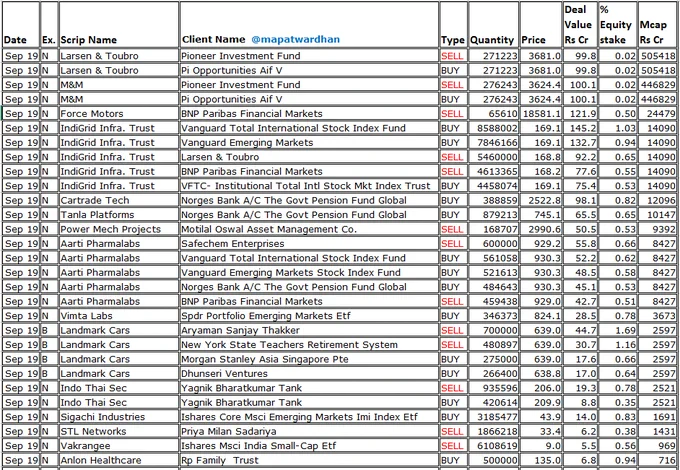The height and width of the screenshot is (470, 680).
Task: Select Mcap cell 12096
Action: (x=657, y=200)
